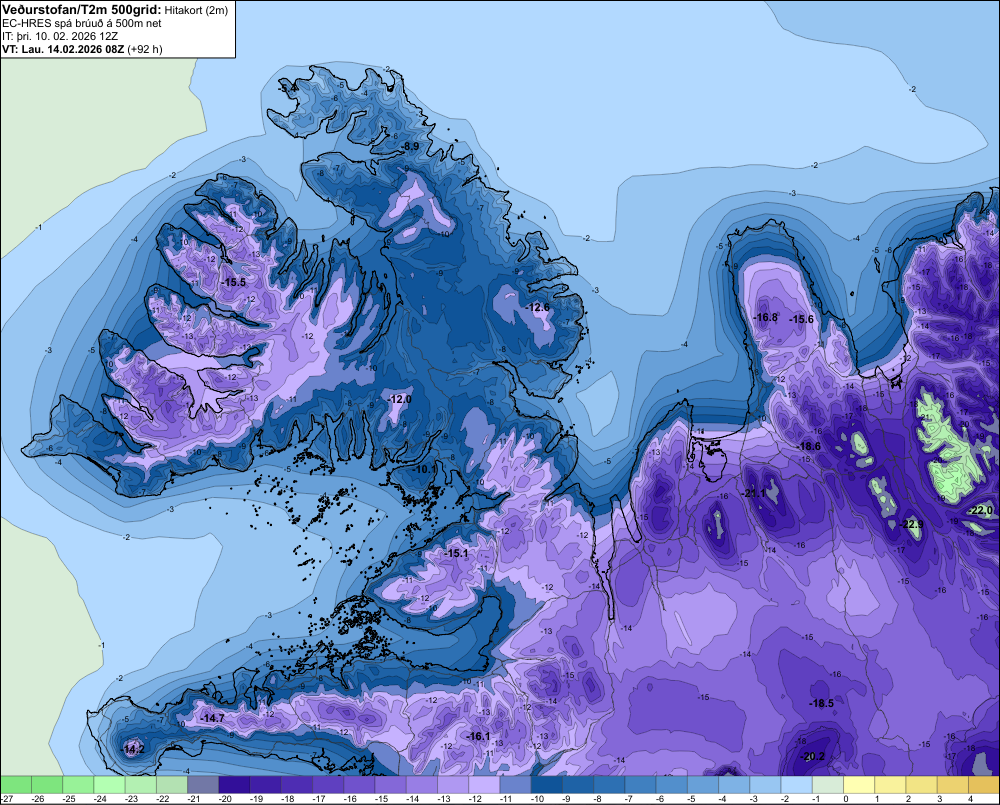1000x805 pixels.
Task: Click the -24 label on the color scale
Action: point(100,799)
